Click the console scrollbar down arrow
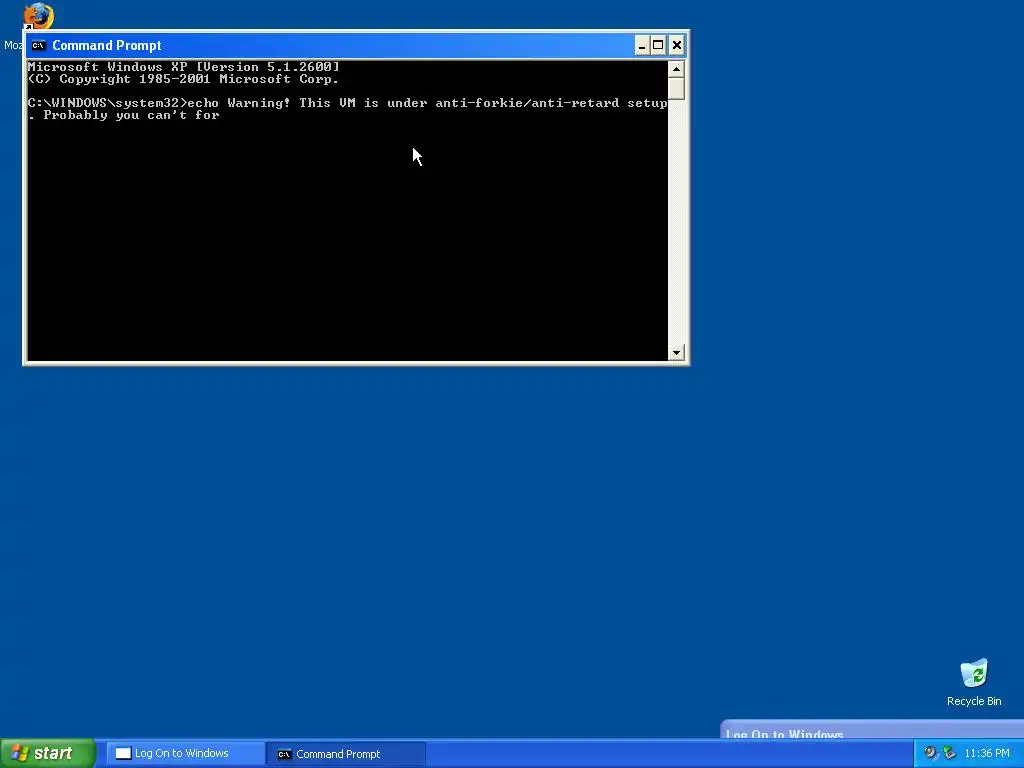 pos(676,353)
